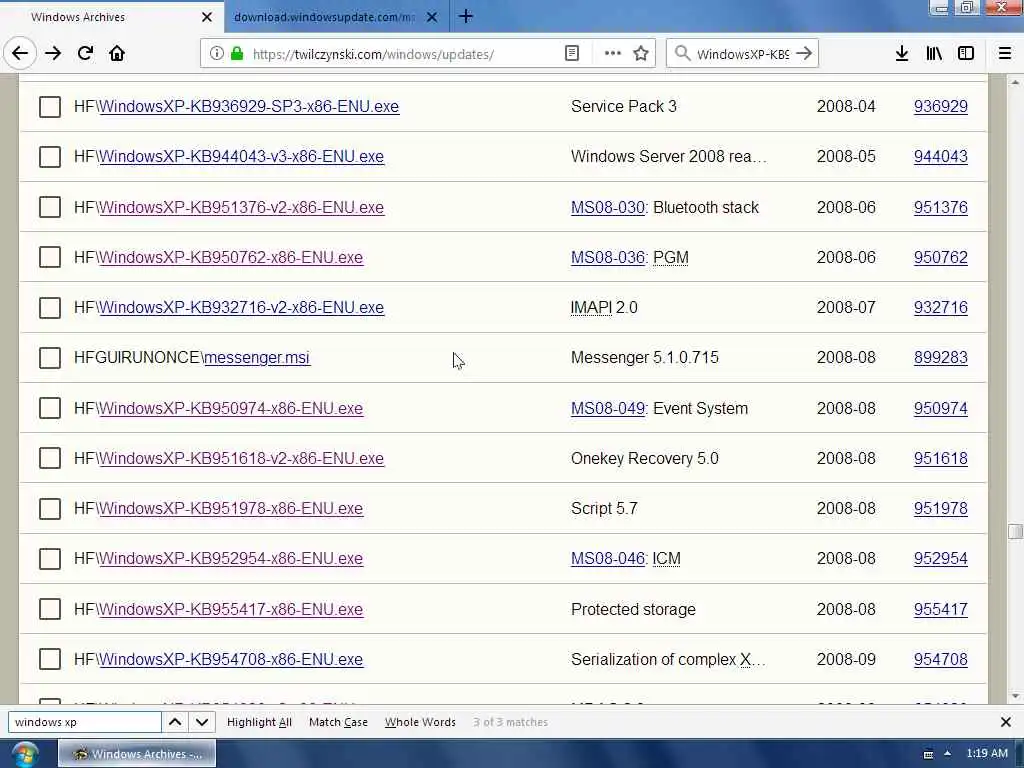The height and width of the screenshot is (768, 1024).
Task: View the green padlock connection details
Action: tap(237, 54)
